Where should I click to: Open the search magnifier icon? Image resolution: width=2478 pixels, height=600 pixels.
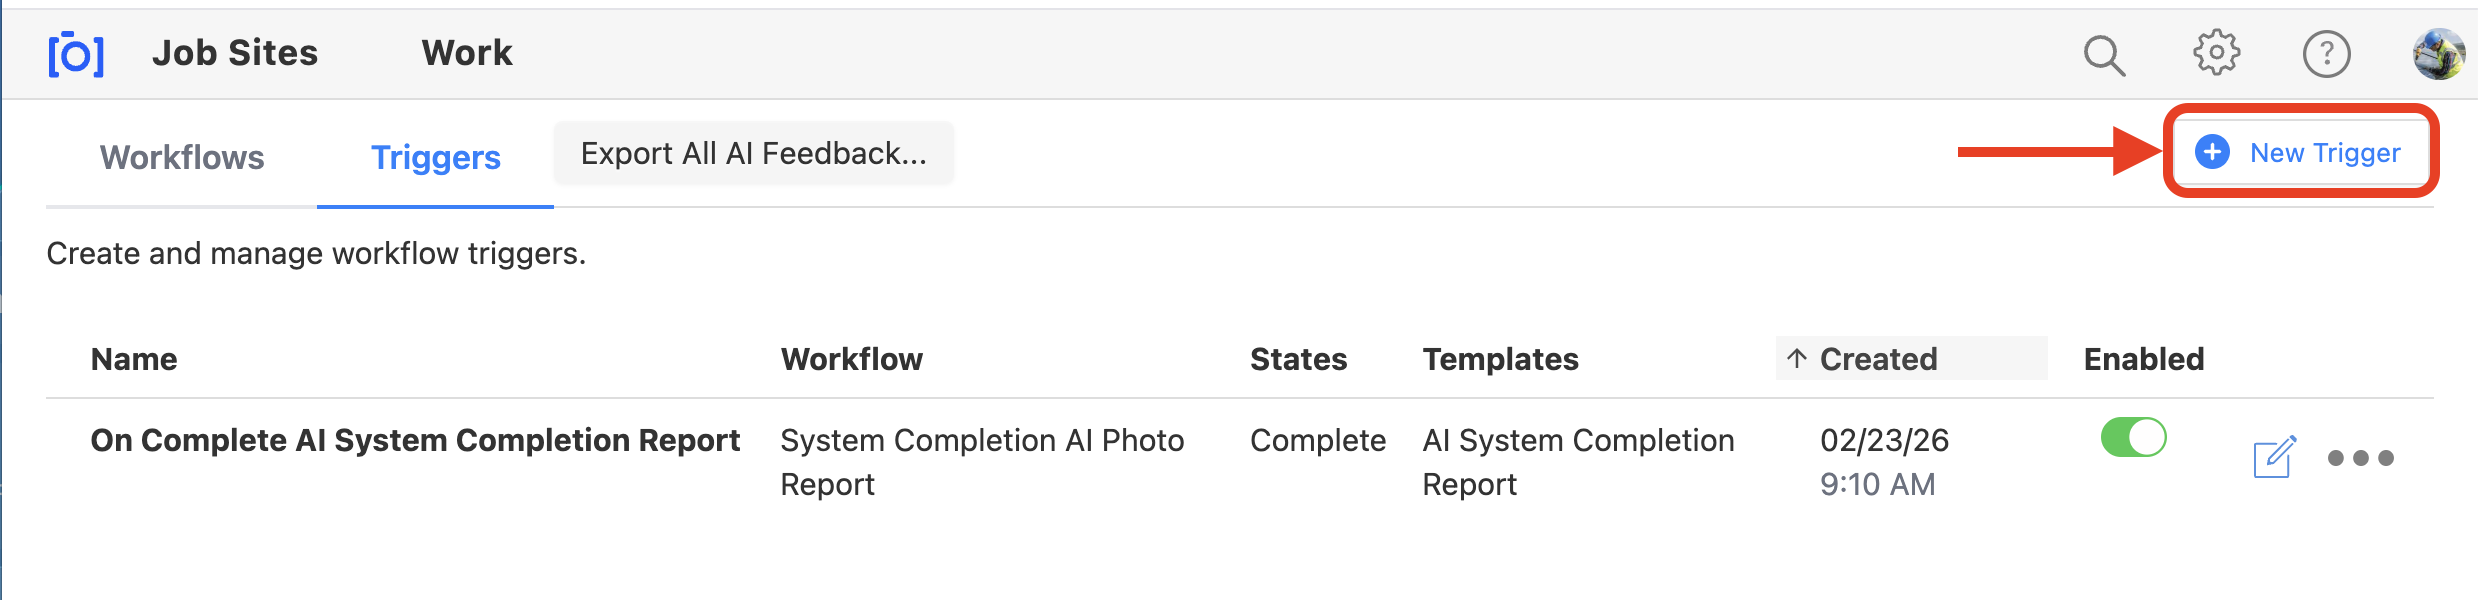tap(2104, 55)
